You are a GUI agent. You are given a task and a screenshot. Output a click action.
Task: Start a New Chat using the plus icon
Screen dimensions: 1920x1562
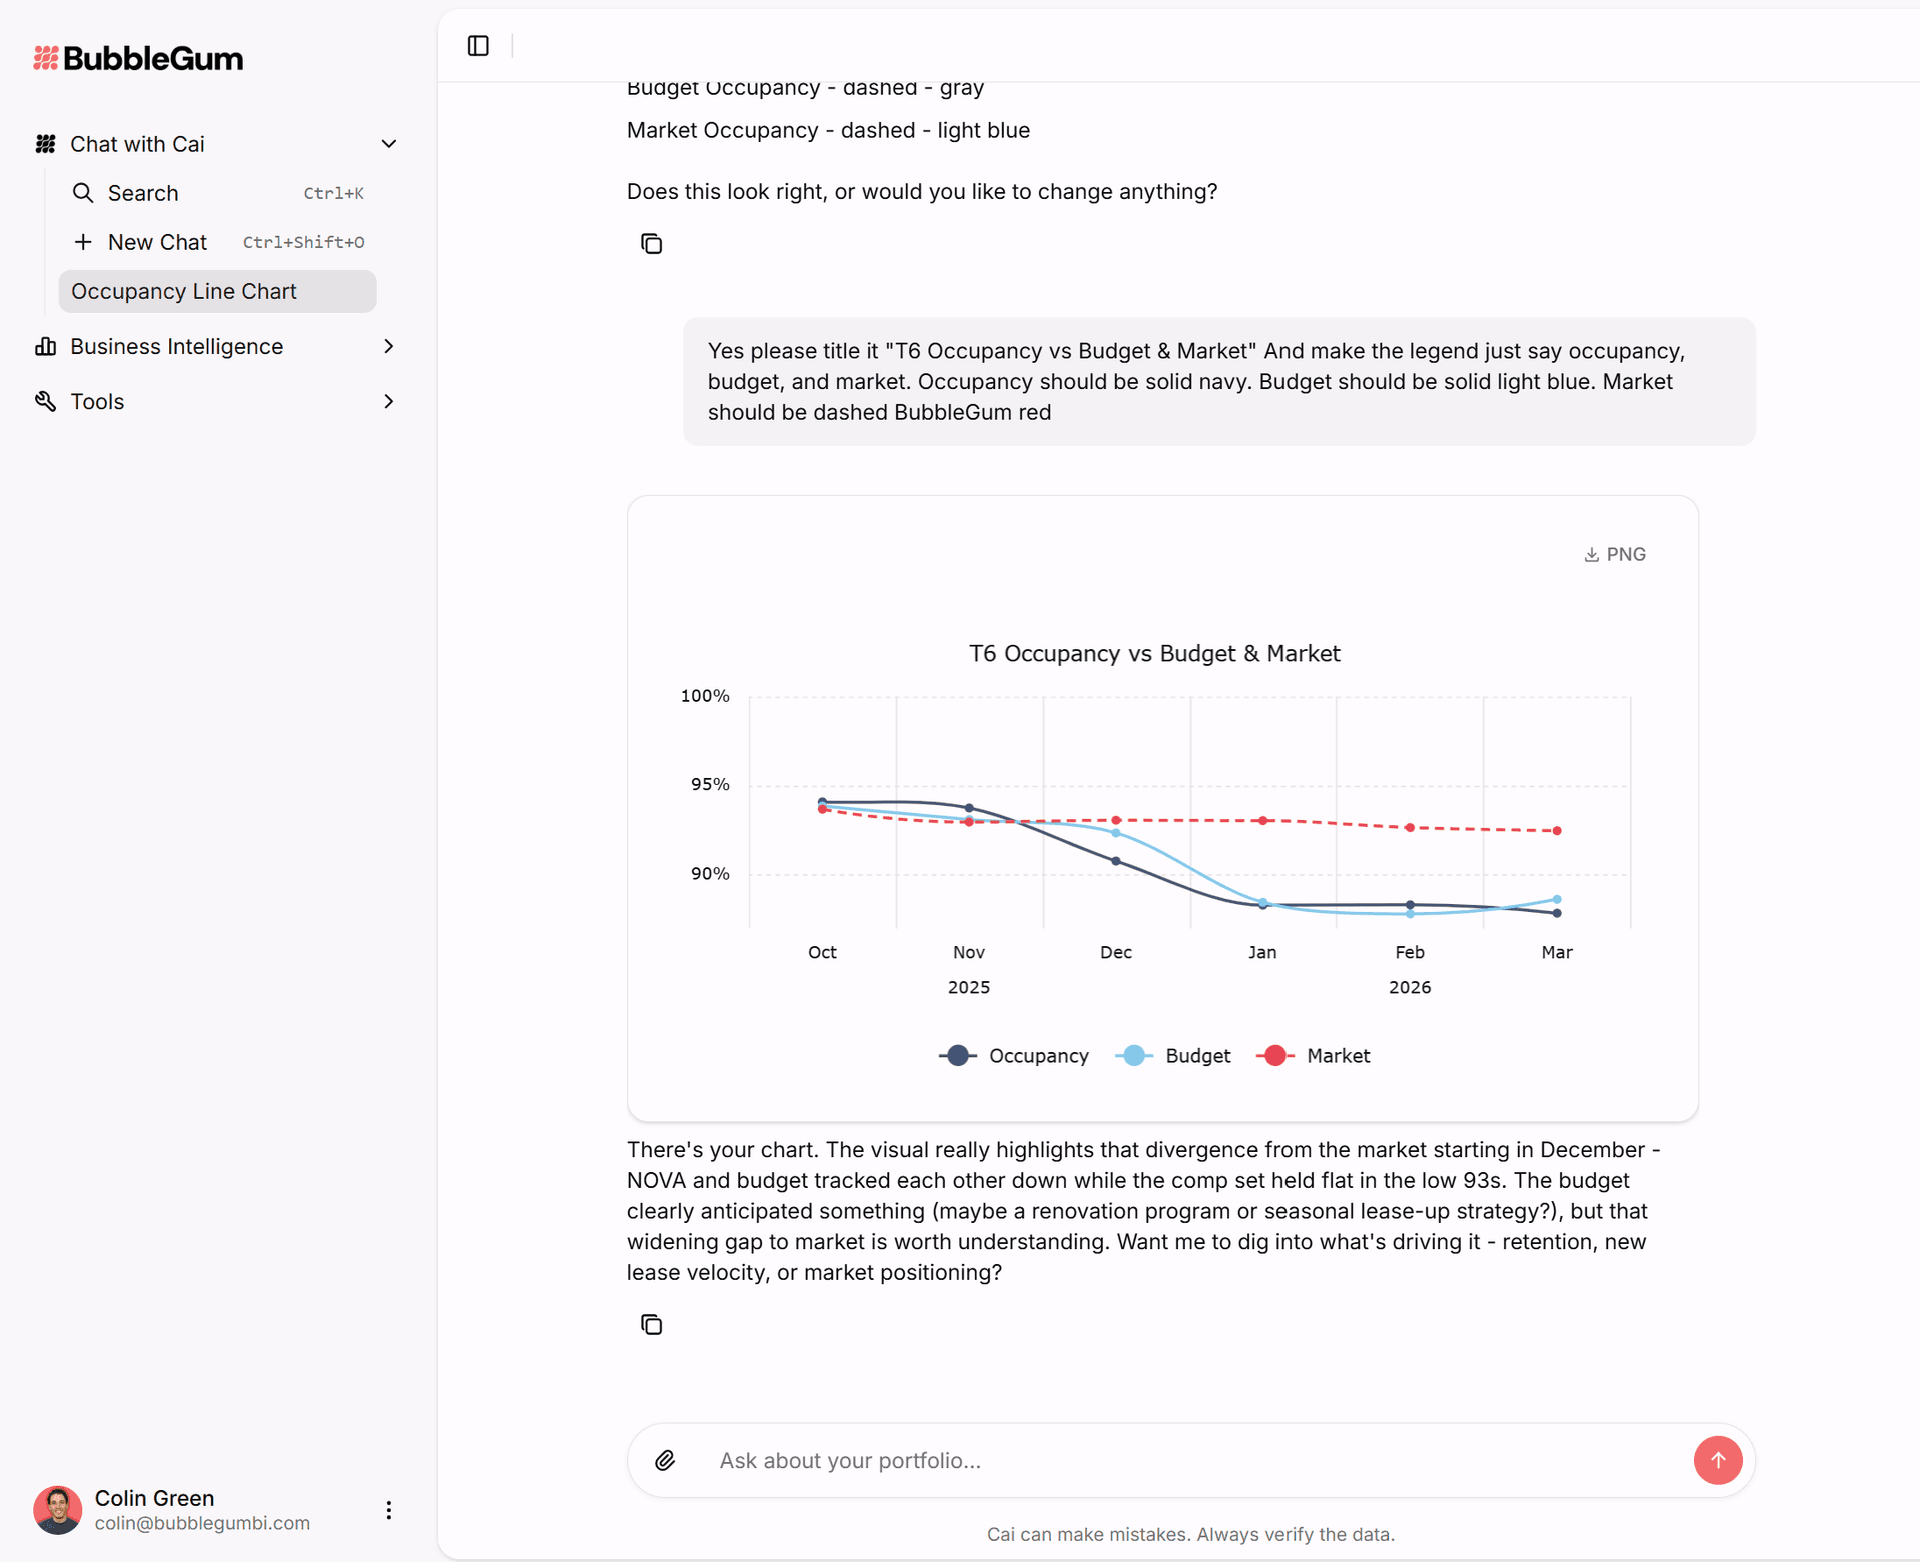coord(82,241)
